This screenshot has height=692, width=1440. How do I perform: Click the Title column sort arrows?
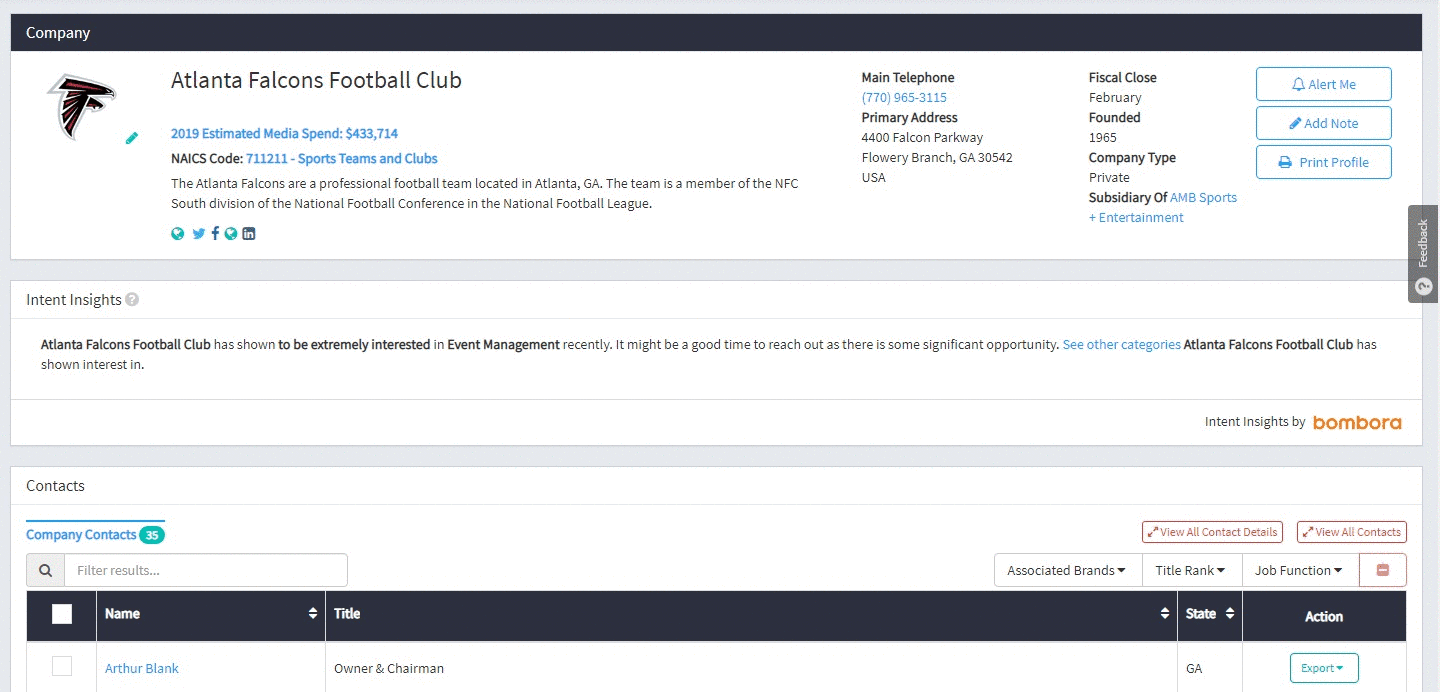[x=1164, y=614]
